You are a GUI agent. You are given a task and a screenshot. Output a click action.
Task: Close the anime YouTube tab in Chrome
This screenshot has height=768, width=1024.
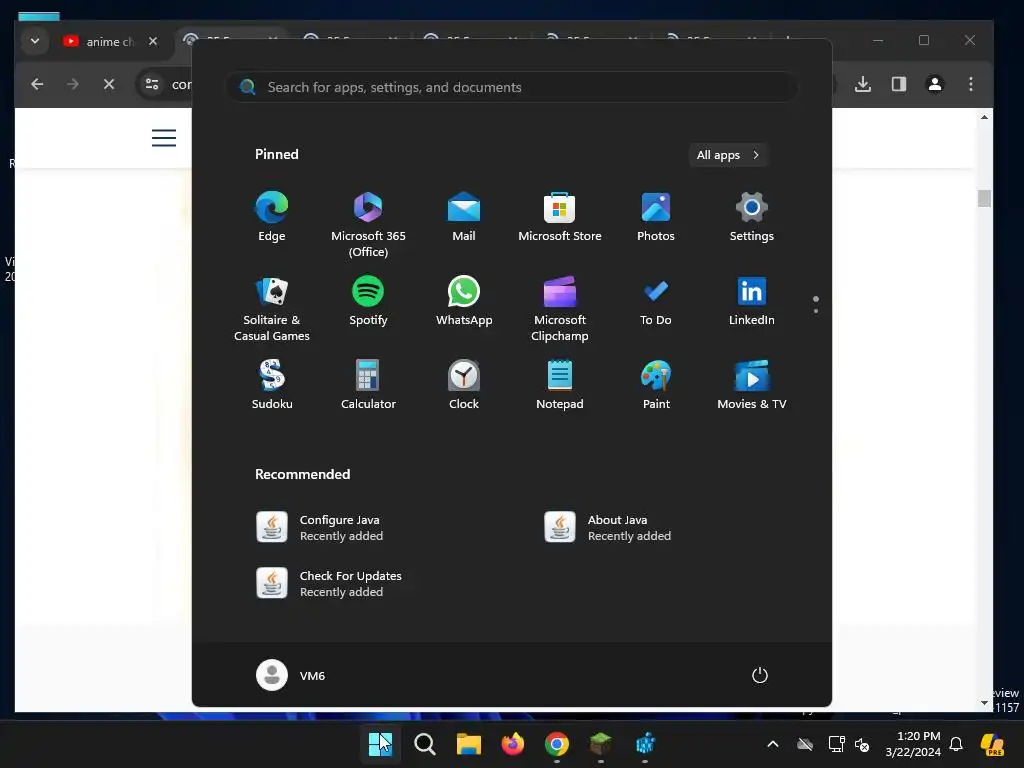153,41
